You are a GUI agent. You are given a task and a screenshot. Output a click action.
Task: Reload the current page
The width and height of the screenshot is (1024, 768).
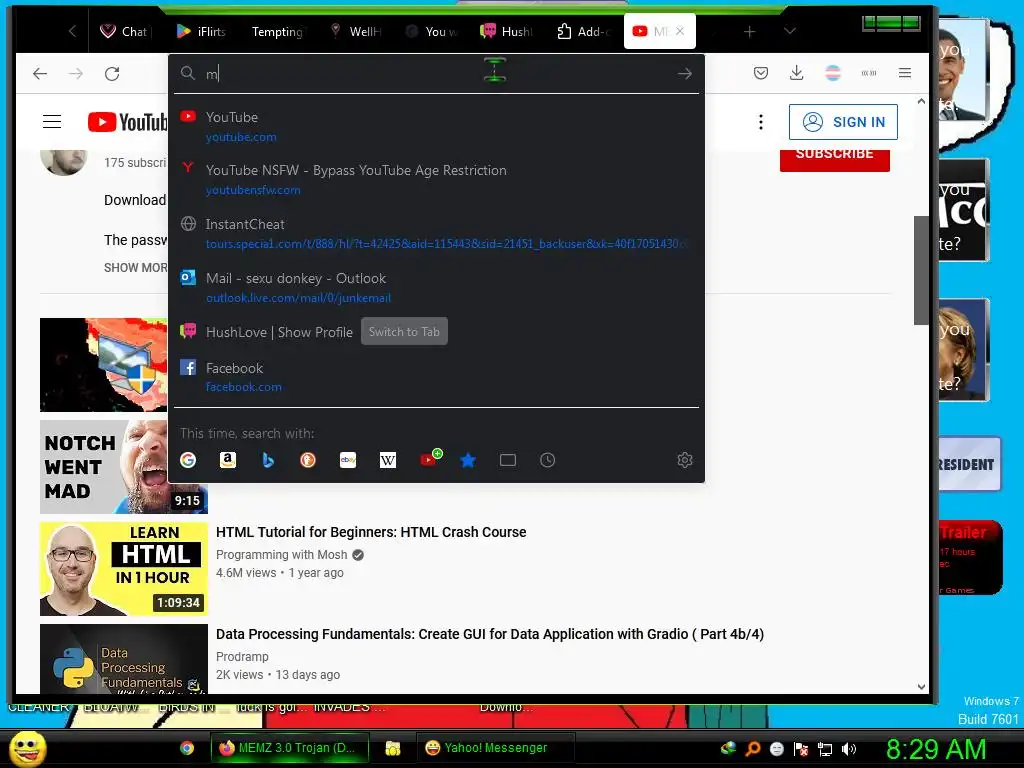click(x=112, y=73)
